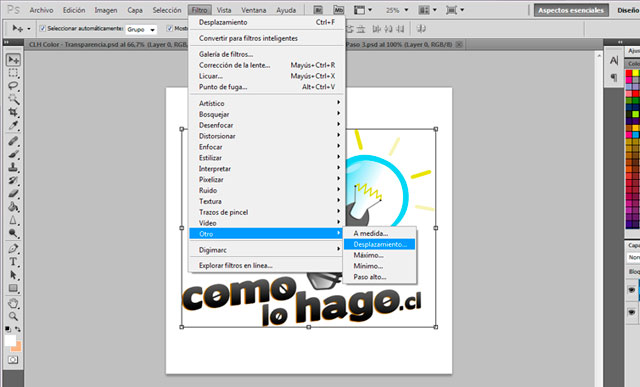Open the 25% zoom level dropdown
The image size is (640, 387).
397,10
